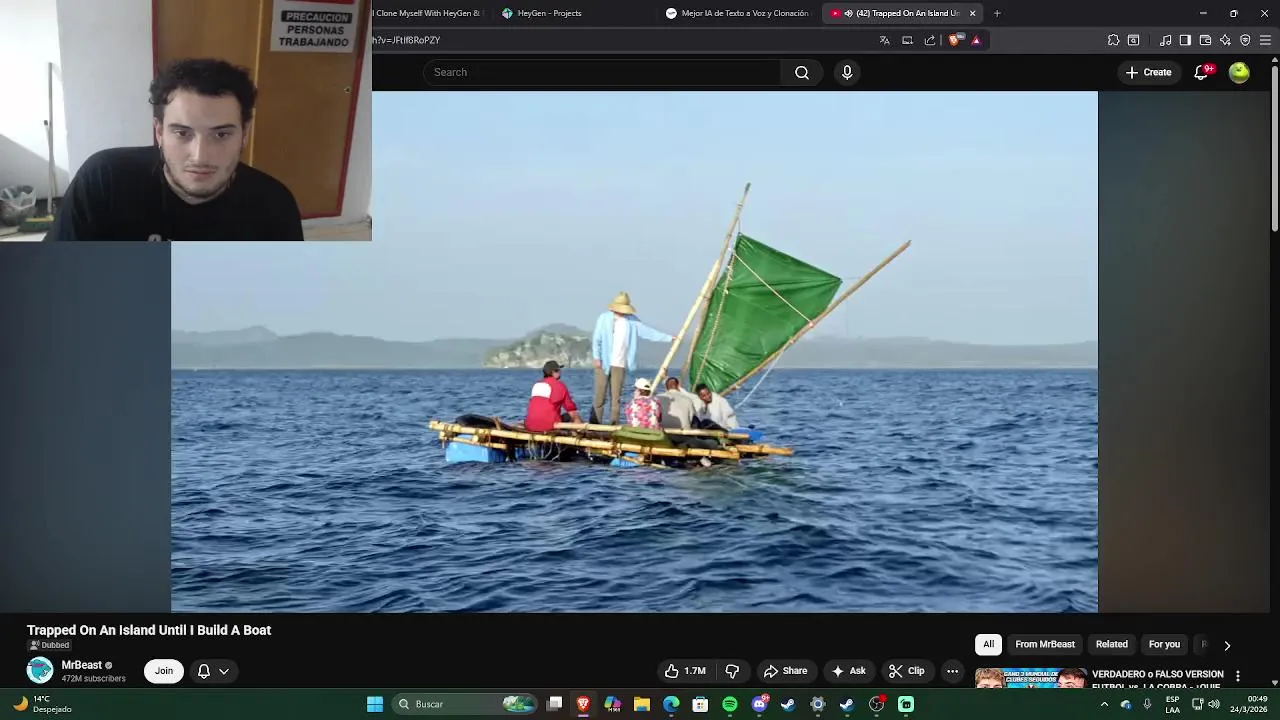Open Microsoft Edge from the taskbar
Screen dimensions: 1280x720
[x=671, y=704]
